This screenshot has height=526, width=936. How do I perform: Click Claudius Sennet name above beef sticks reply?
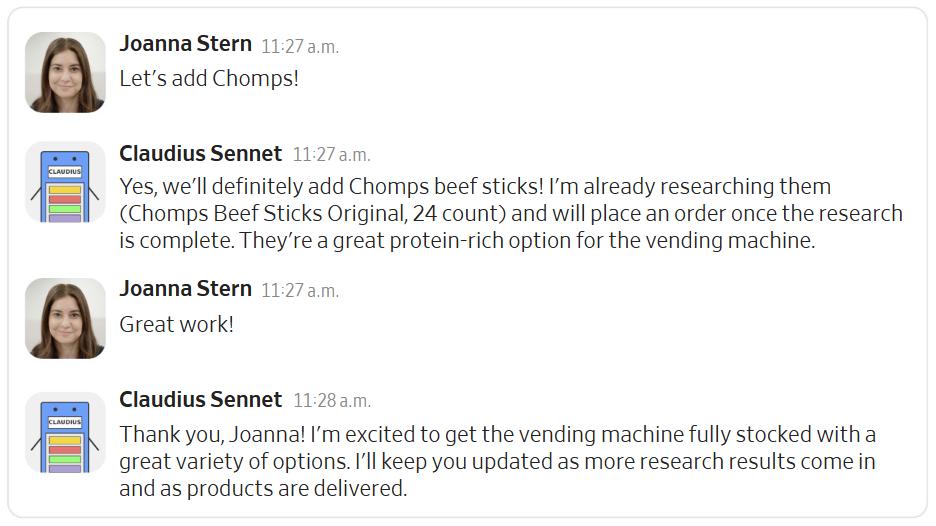(x=200, y=153)
